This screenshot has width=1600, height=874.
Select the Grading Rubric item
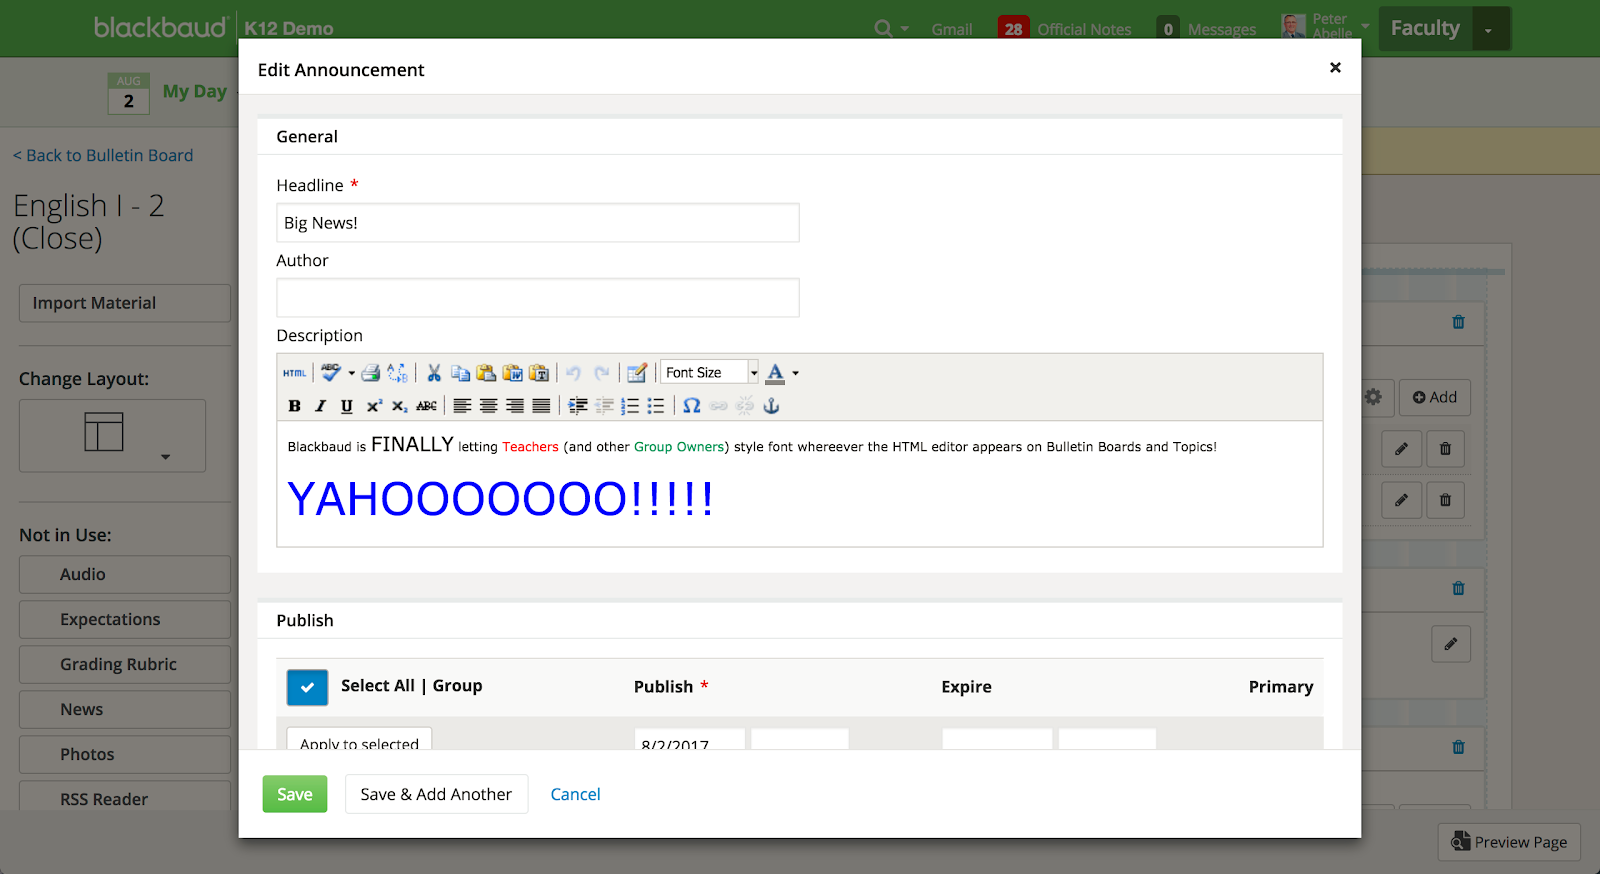(125, 664)
